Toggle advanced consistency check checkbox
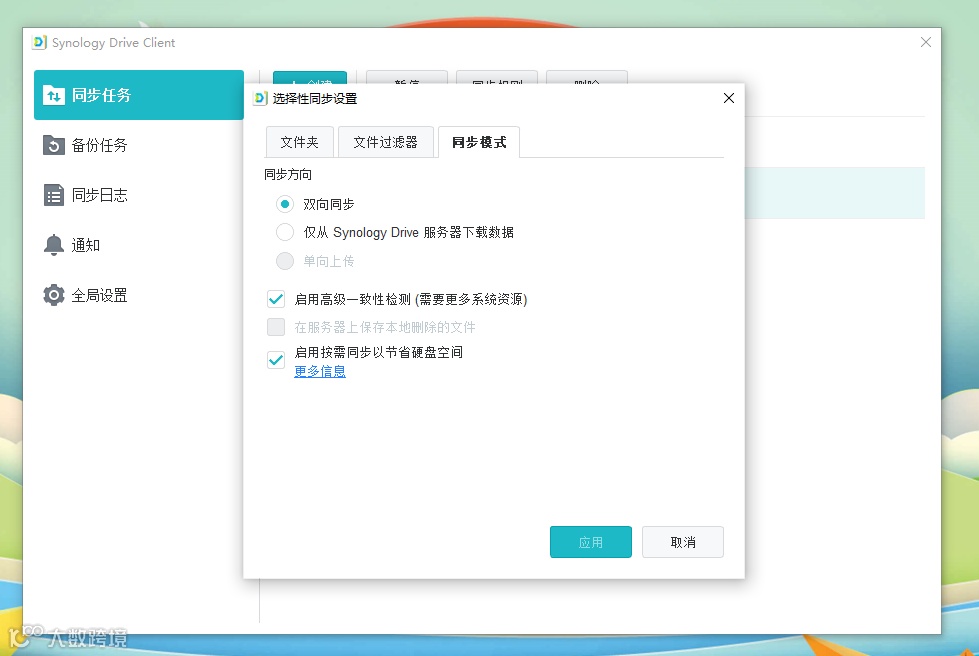979x656 pixels. tap(276, 299)
